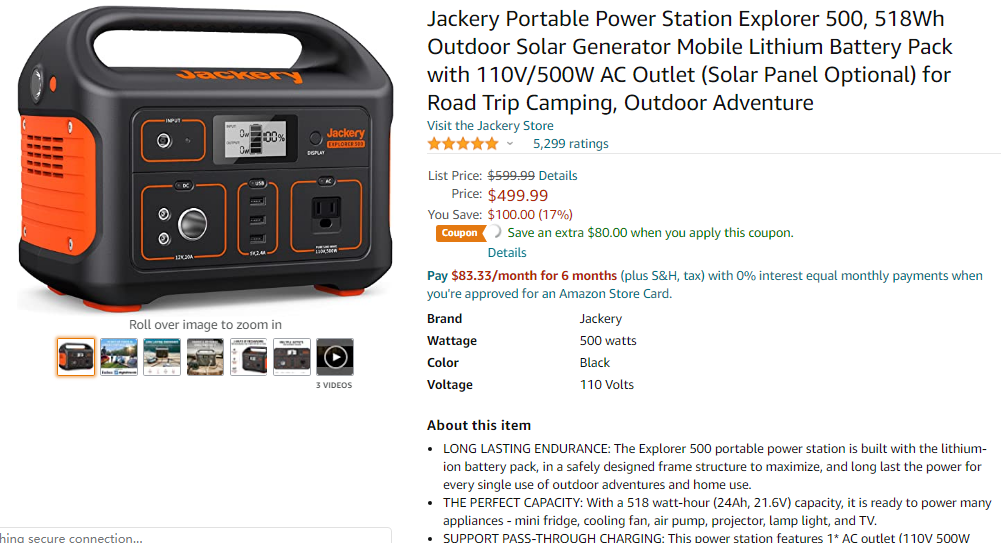
Task: Click the 3 VIDEOS label
Action: (334, 385)
